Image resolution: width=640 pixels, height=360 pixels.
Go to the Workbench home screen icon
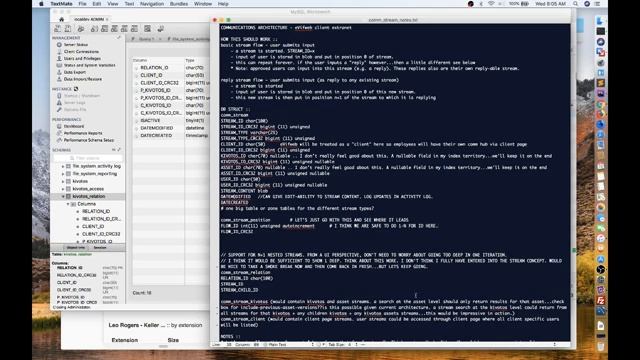[x=61, y=19]
